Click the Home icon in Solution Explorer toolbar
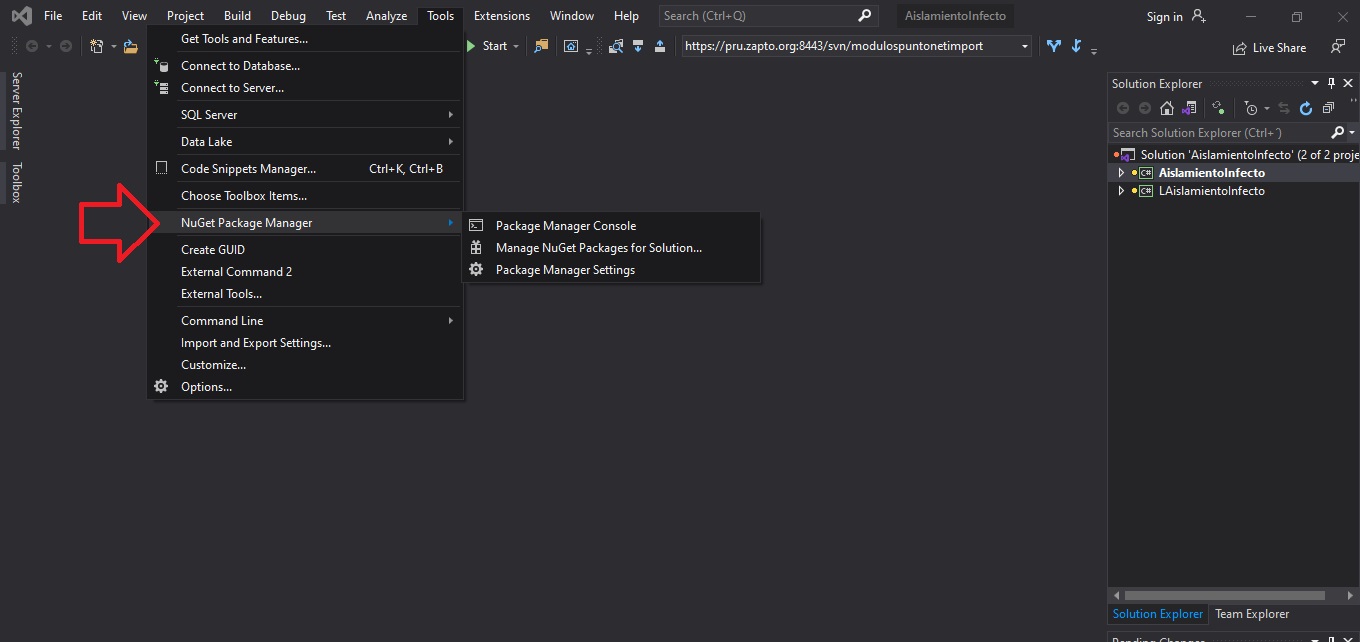The width and height of the screenshot is (1360, 642). [x=1166, y=108]
